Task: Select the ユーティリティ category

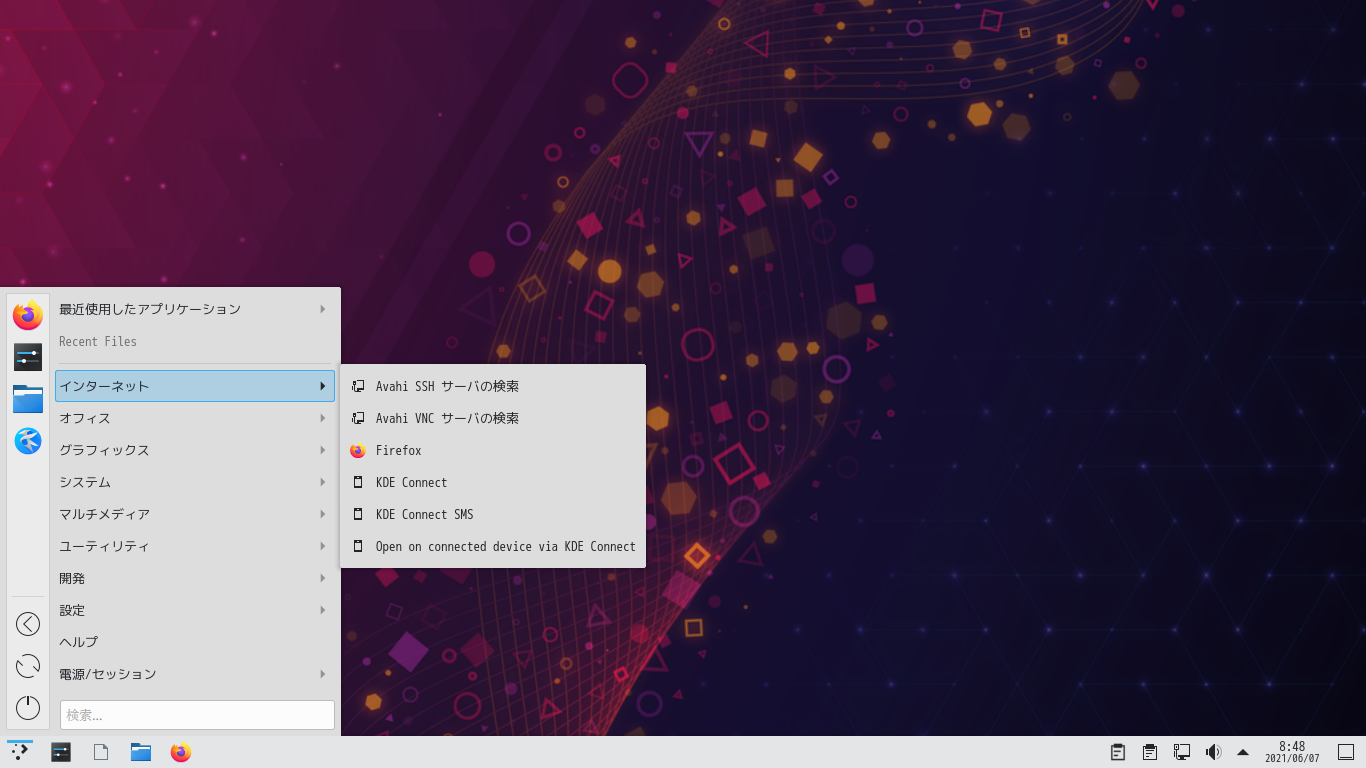Action: tap(195, 546)
